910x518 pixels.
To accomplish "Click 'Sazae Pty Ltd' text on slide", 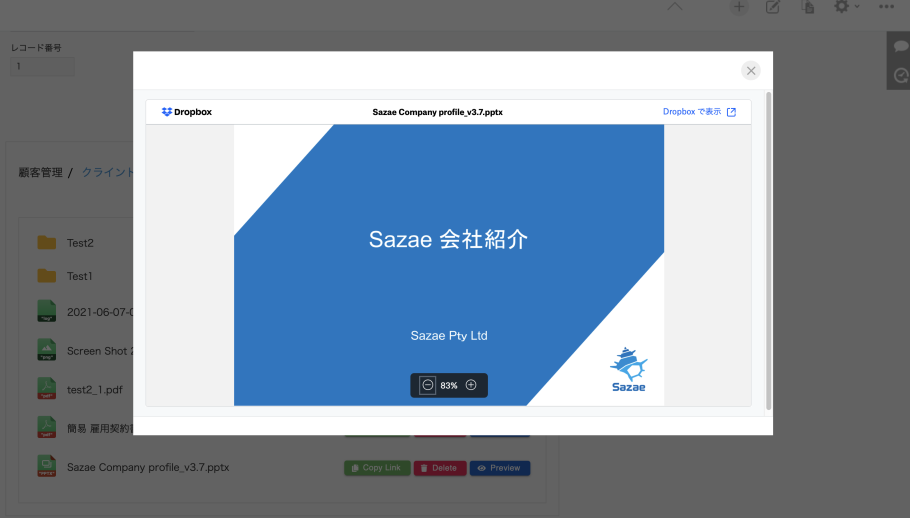I will 449,336.
